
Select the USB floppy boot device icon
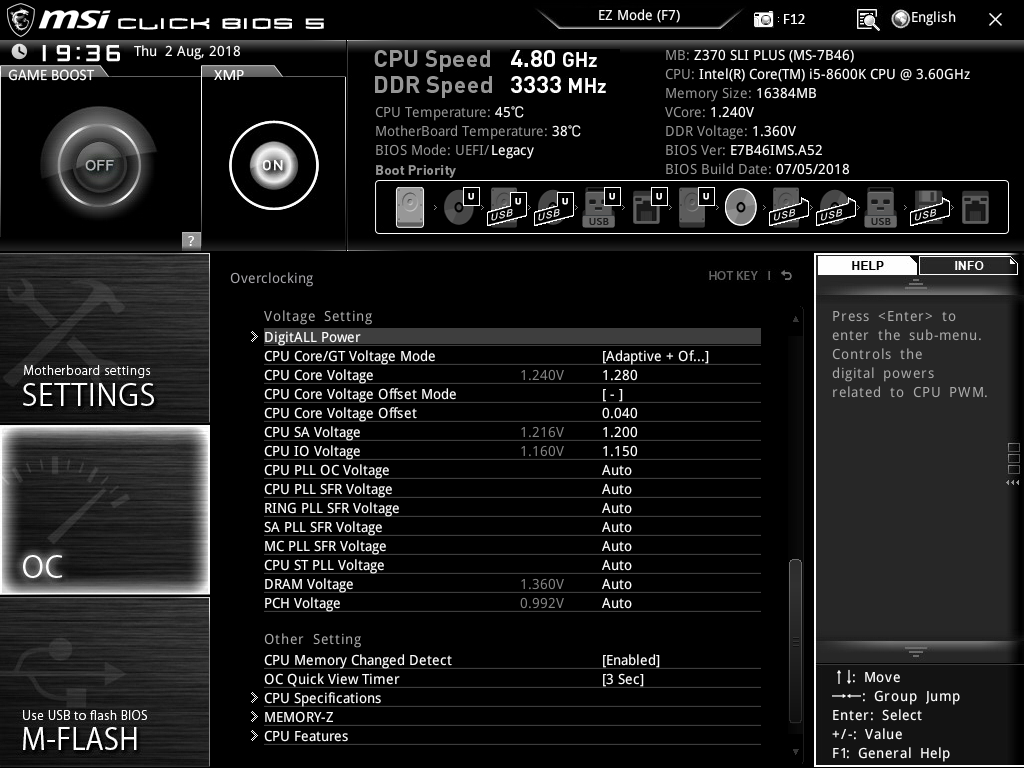[x=929, y=208]
